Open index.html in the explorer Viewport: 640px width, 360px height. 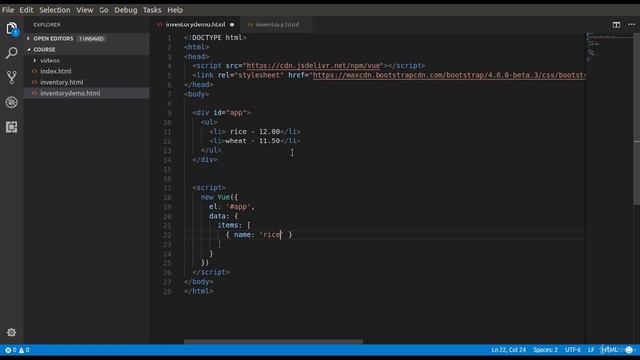pyautogui.click(x=56, y=71)
